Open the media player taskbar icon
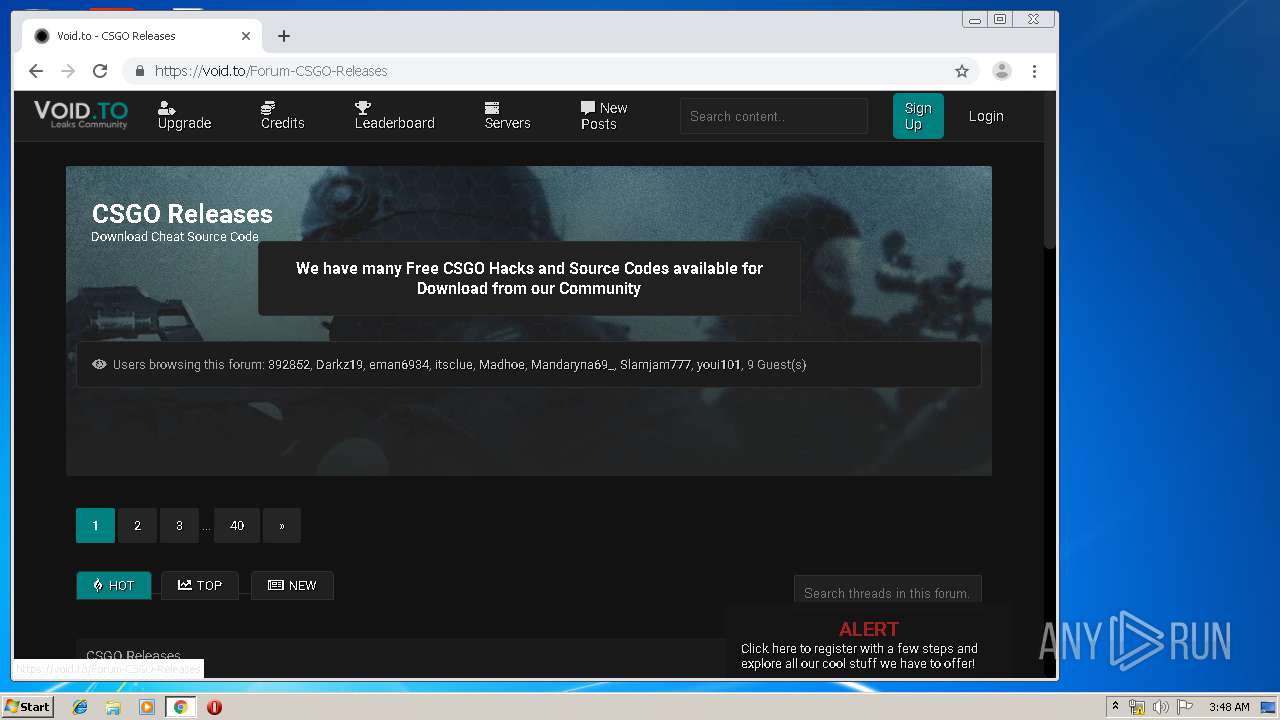 (147, 707)
